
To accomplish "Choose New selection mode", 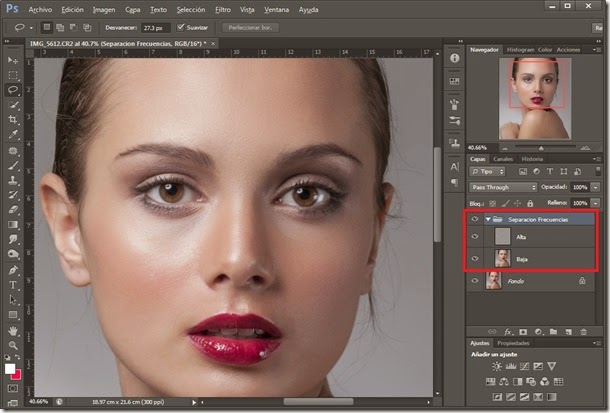I will [x=47, y=27].
